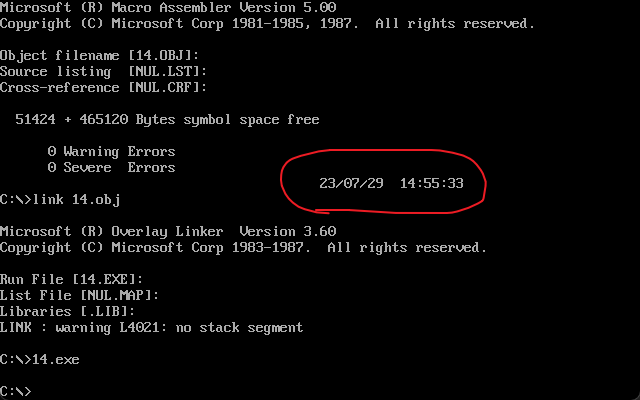Click the Macro Assembler Version 5.00 header
The width and height of the screenshot is (640, 400).
tap(168, 7)
